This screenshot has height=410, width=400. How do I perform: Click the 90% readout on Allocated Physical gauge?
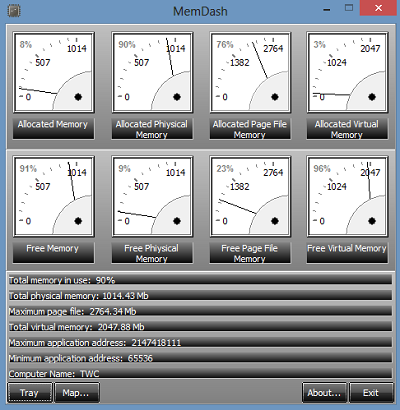pos(127,45)
